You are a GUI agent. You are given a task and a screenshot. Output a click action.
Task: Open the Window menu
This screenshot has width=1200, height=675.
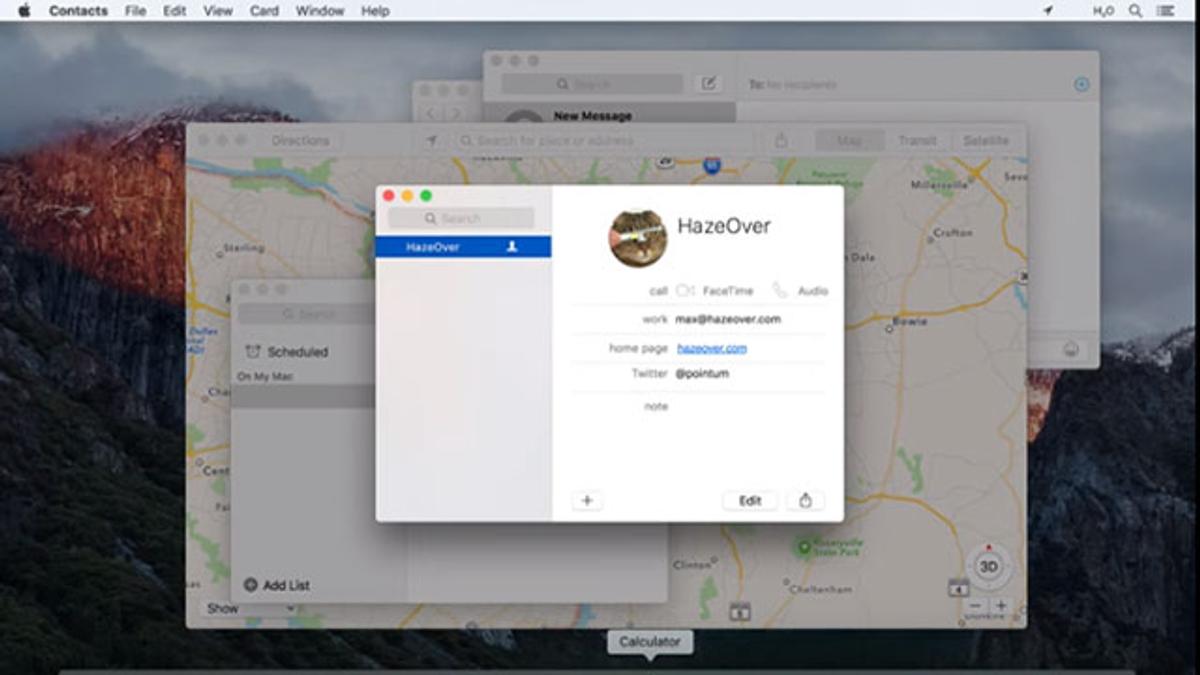(320, 11)
